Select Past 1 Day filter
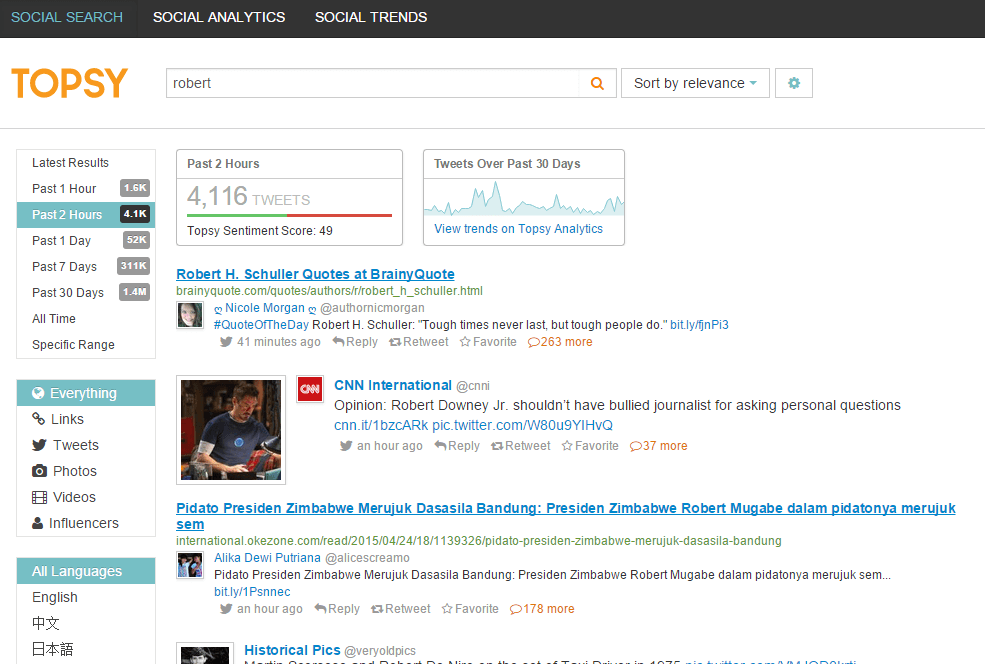The height and width of the screenshot is (664, 985). point(86,241)
